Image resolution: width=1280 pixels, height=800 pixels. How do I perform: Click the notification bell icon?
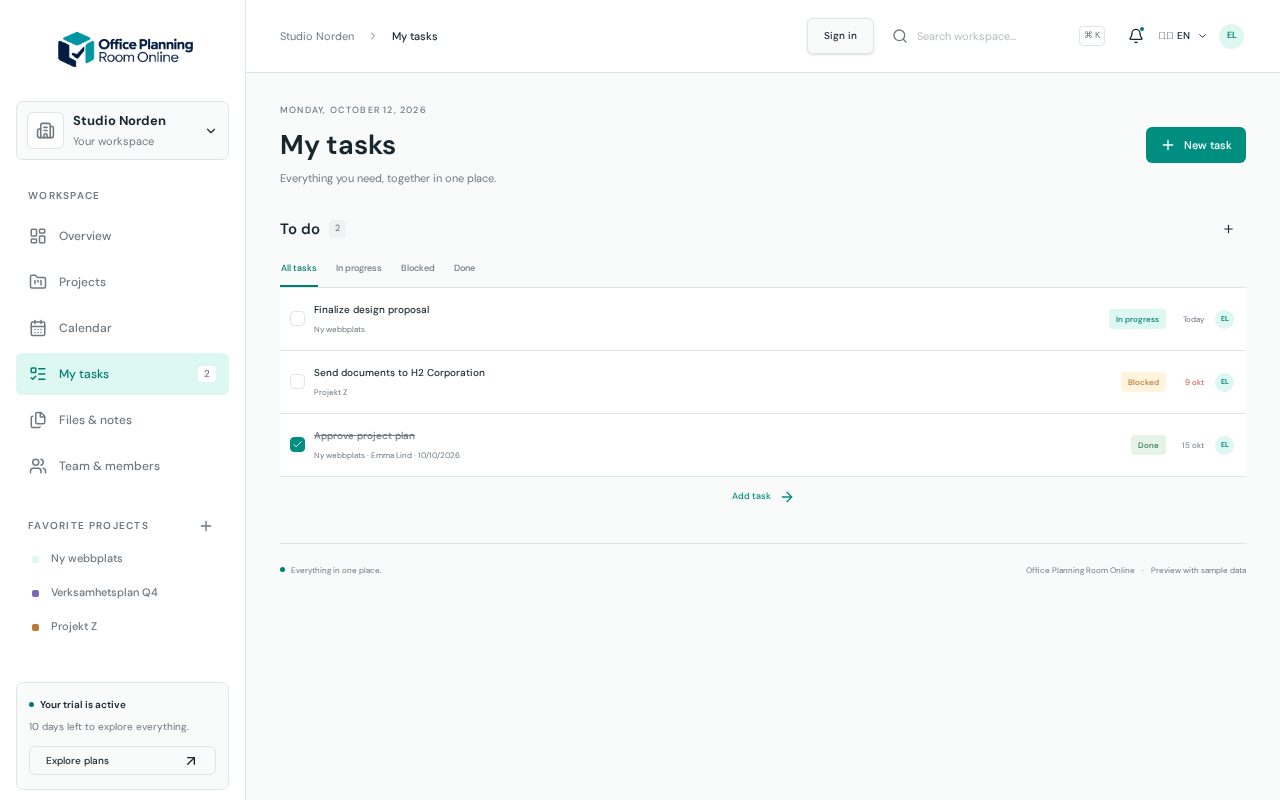(x=1136, y=36)
